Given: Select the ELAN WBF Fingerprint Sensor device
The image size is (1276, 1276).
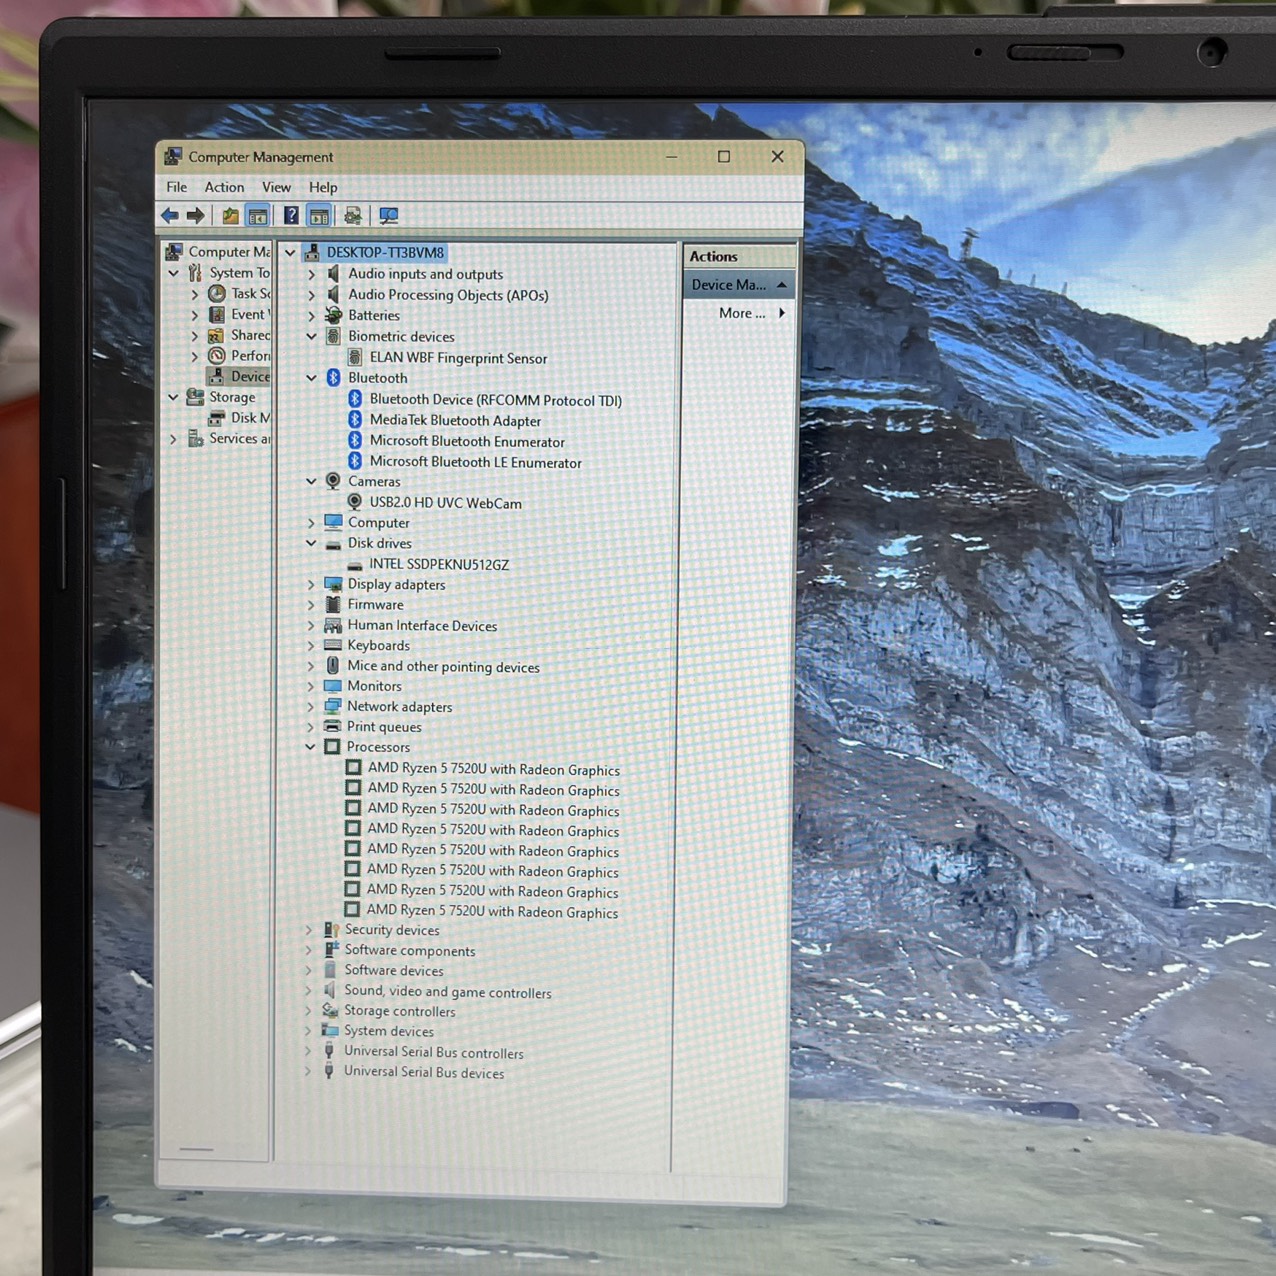Looking at the screenshot, I should point(458,358).
